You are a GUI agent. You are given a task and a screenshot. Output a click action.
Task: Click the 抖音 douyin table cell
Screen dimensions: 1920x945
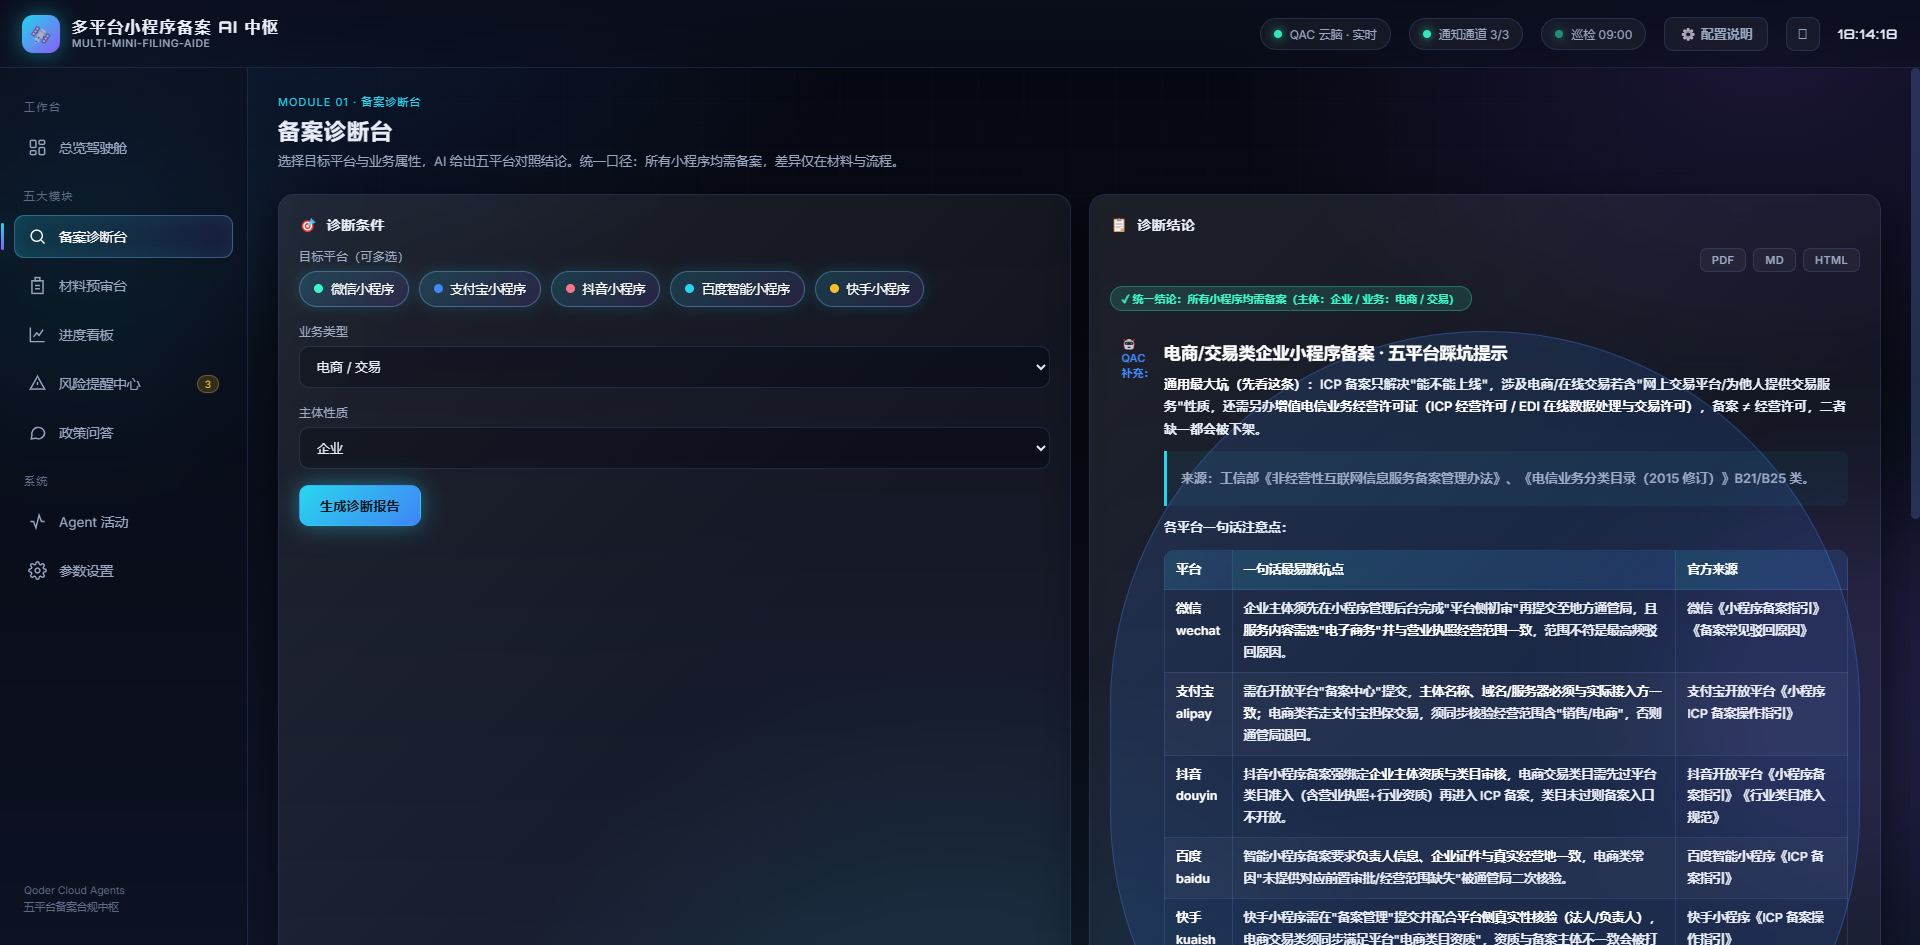pos(1198,796)
